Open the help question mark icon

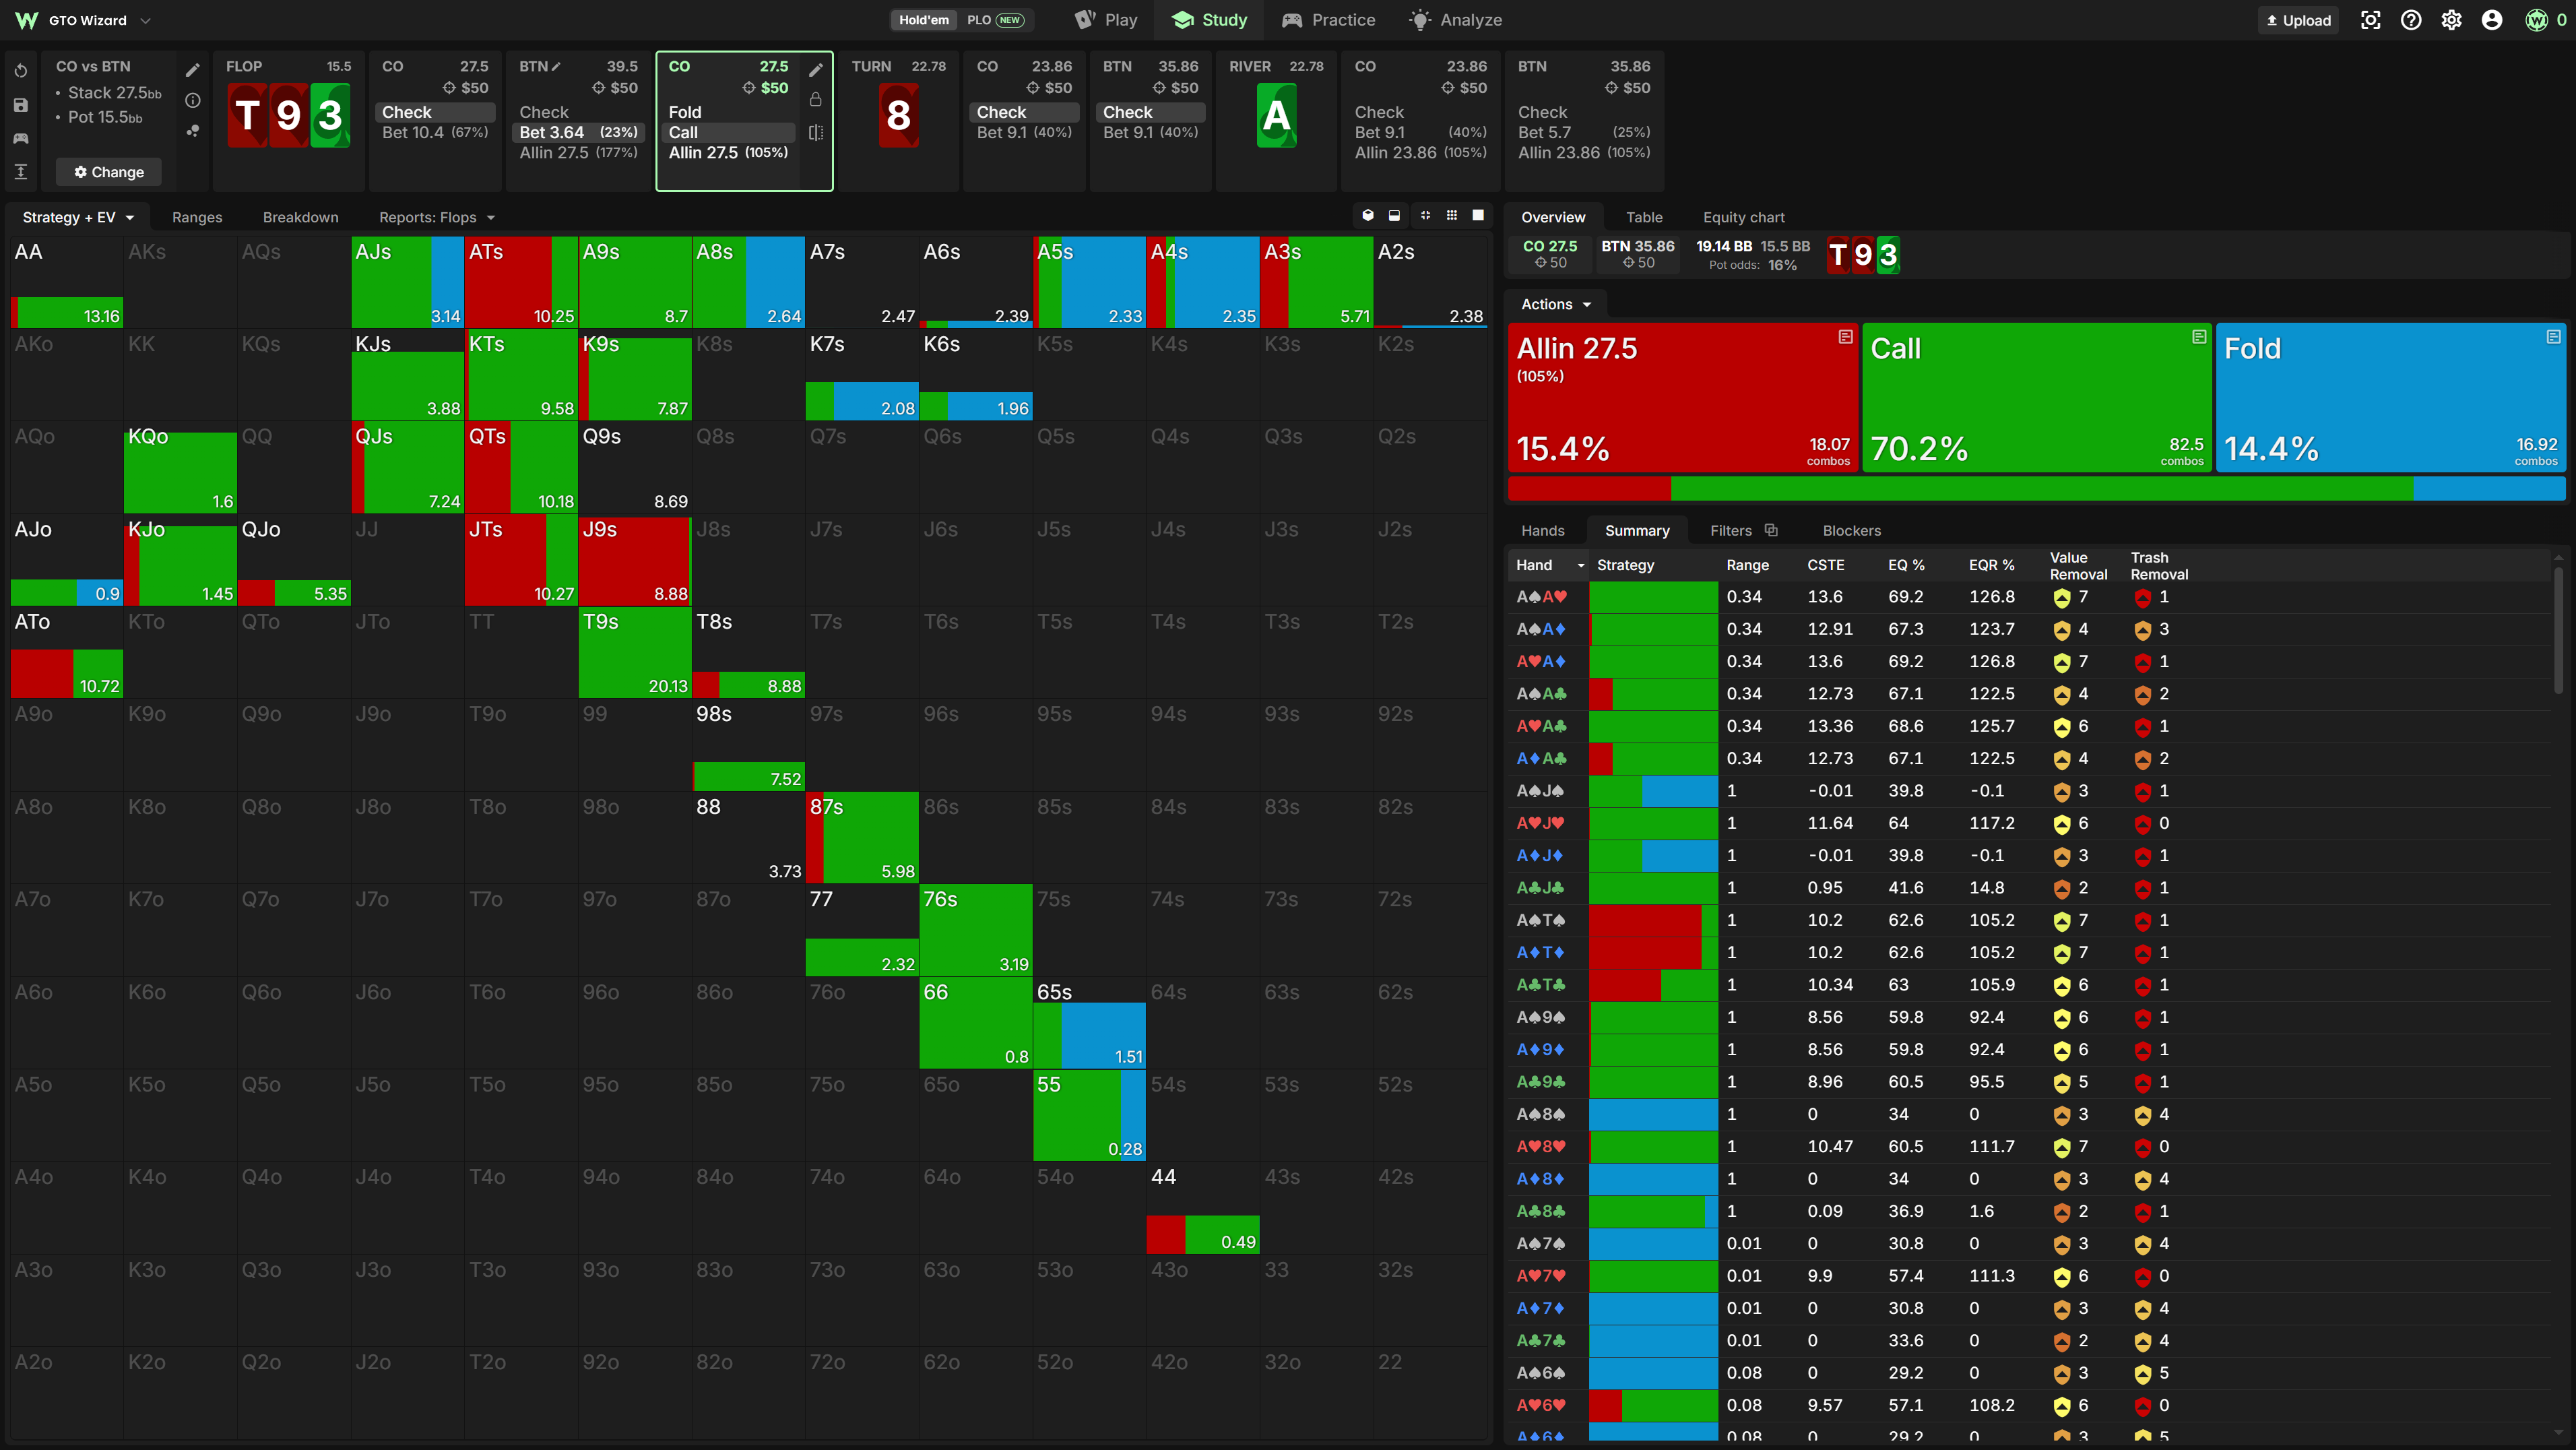coord(2411,20)
